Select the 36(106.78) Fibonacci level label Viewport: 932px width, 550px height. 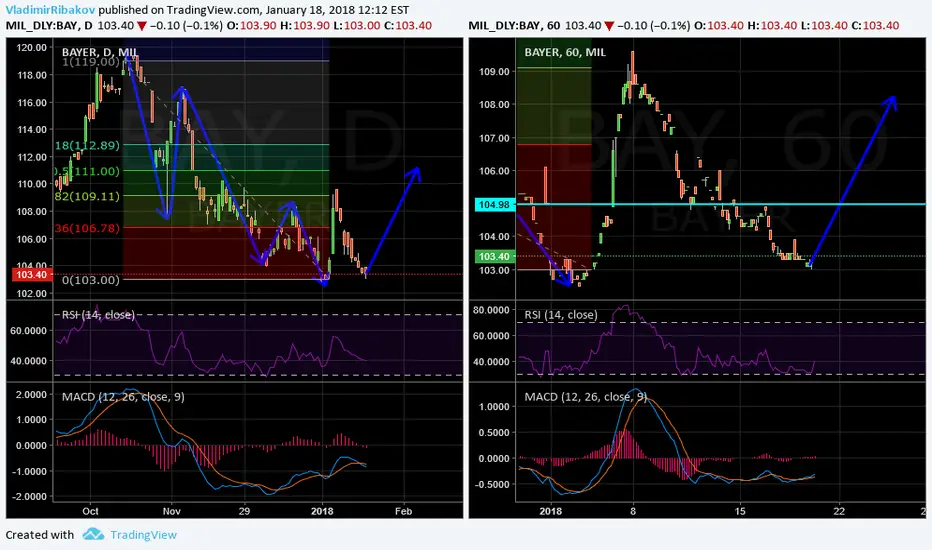pos(87,228)
